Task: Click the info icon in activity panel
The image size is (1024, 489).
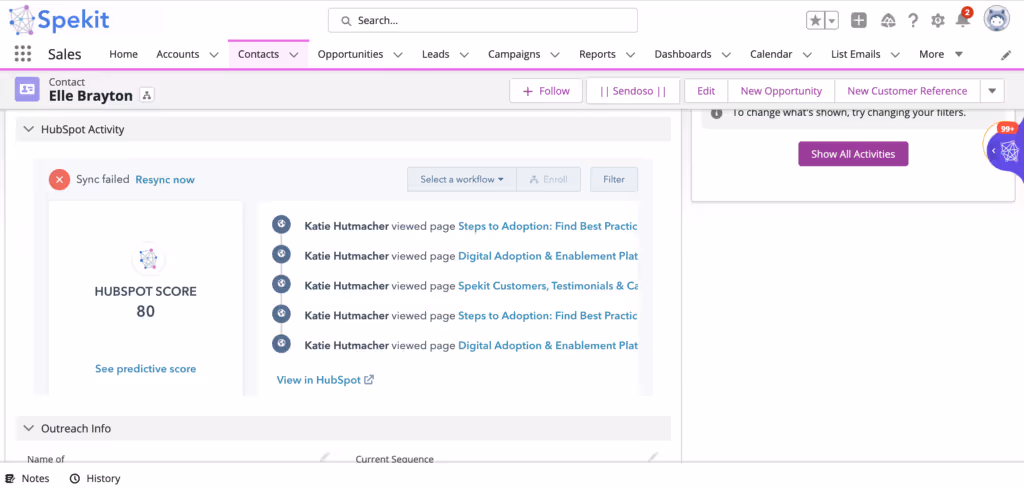Action: [716, 113]
